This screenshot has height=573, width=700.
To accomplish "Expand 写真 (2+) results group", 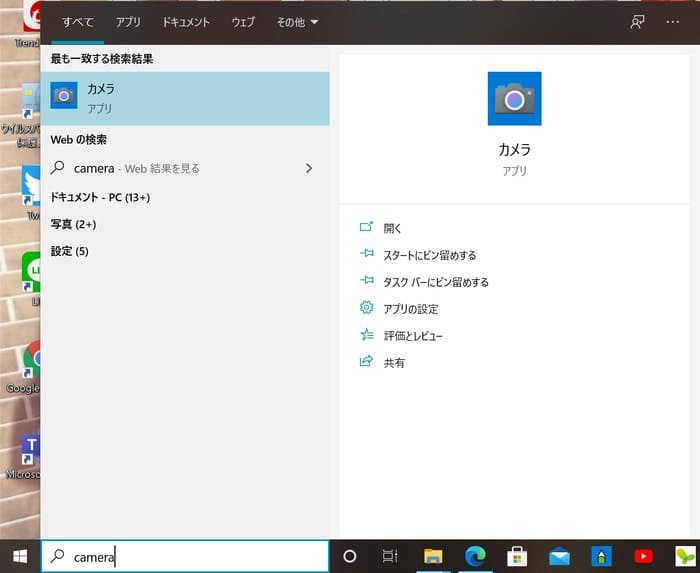I will tap(74, 224).
